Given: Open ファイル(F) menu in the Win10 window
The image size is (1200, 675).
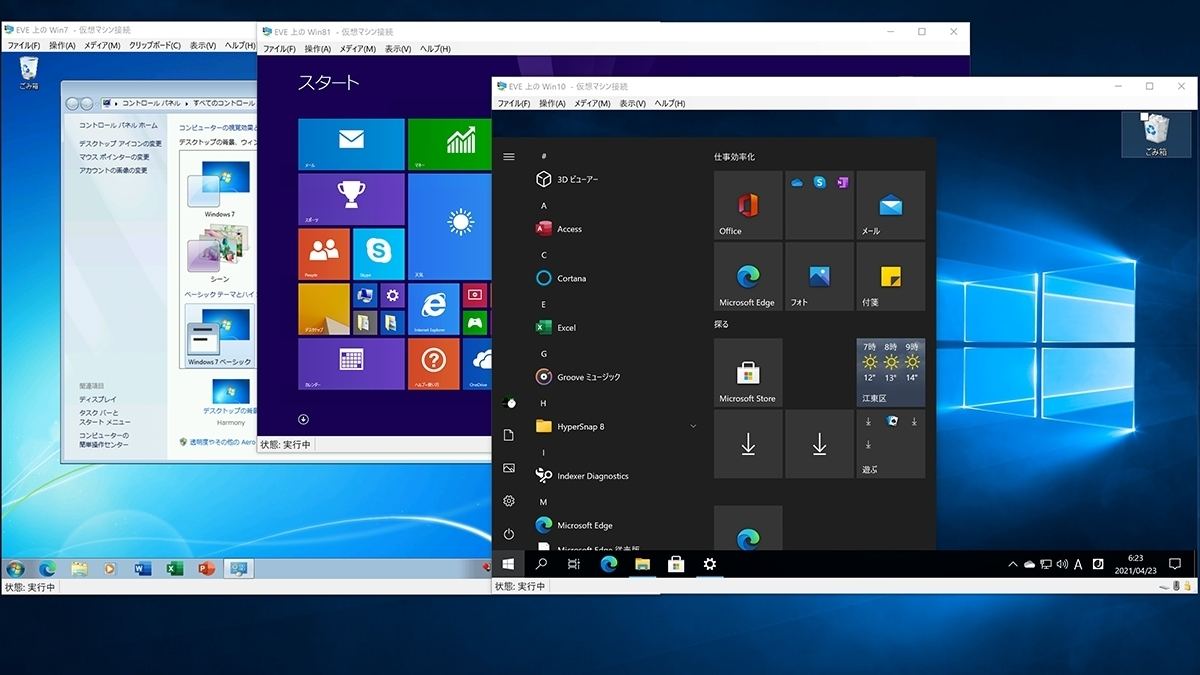Looking at the screenshot, I should pyautogui.click(x=514, y=104).
